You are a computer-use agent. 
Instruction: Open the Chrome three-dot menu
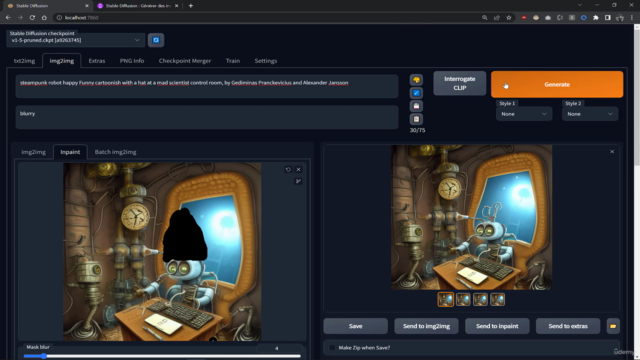click(x=632, y=18)
